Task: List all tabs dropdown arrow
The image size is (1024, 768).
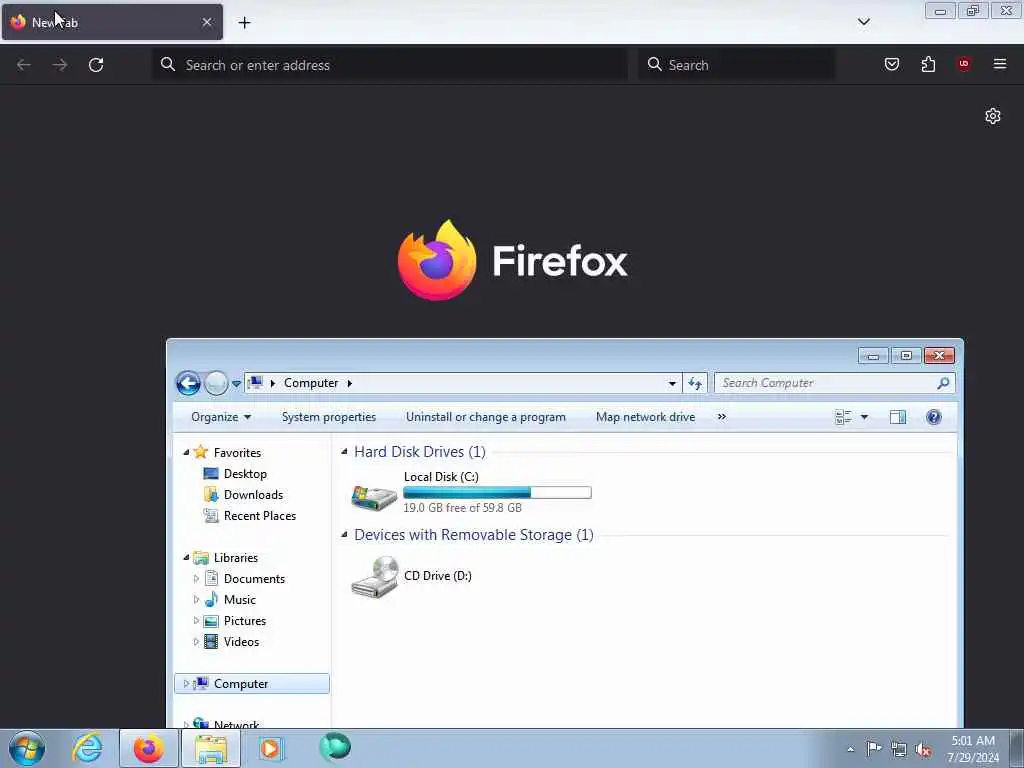Action: point(863,22)
